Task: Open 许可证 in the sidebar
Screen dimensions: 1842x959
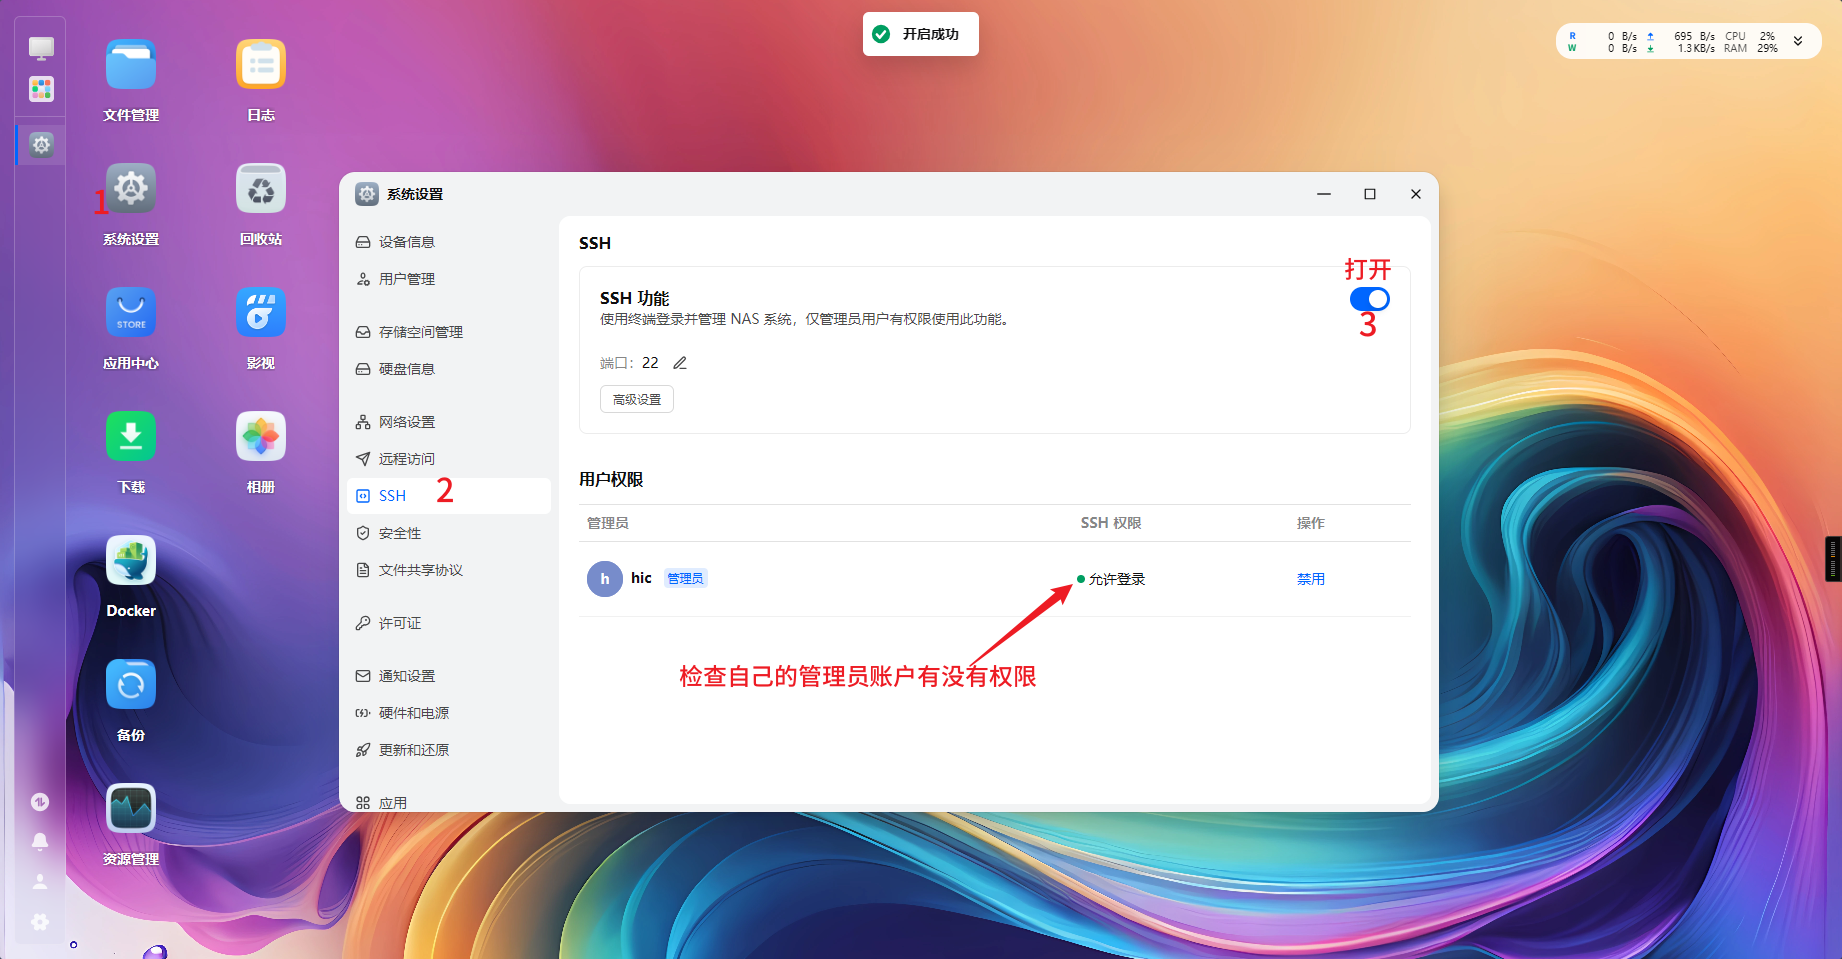Action: 449,623
